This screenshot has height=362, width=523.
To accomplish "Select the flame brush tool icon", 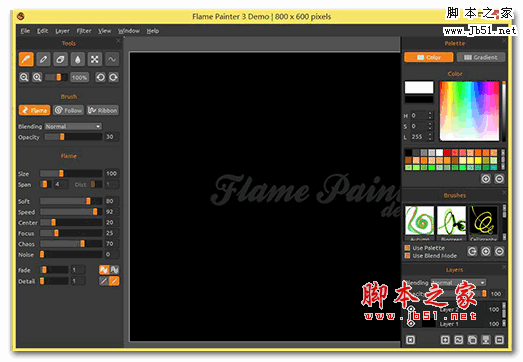I will [26, 59].
